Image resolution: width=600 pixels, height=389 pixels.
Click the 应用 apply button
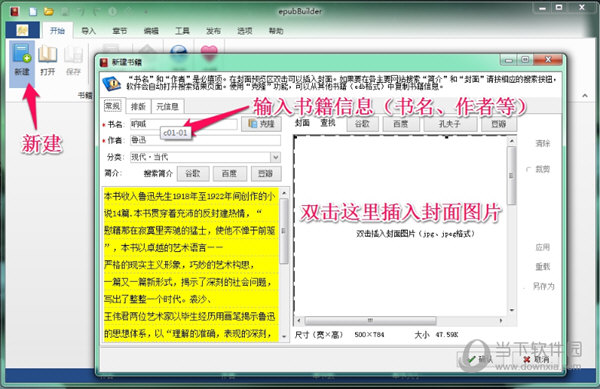tap(543, 247)
